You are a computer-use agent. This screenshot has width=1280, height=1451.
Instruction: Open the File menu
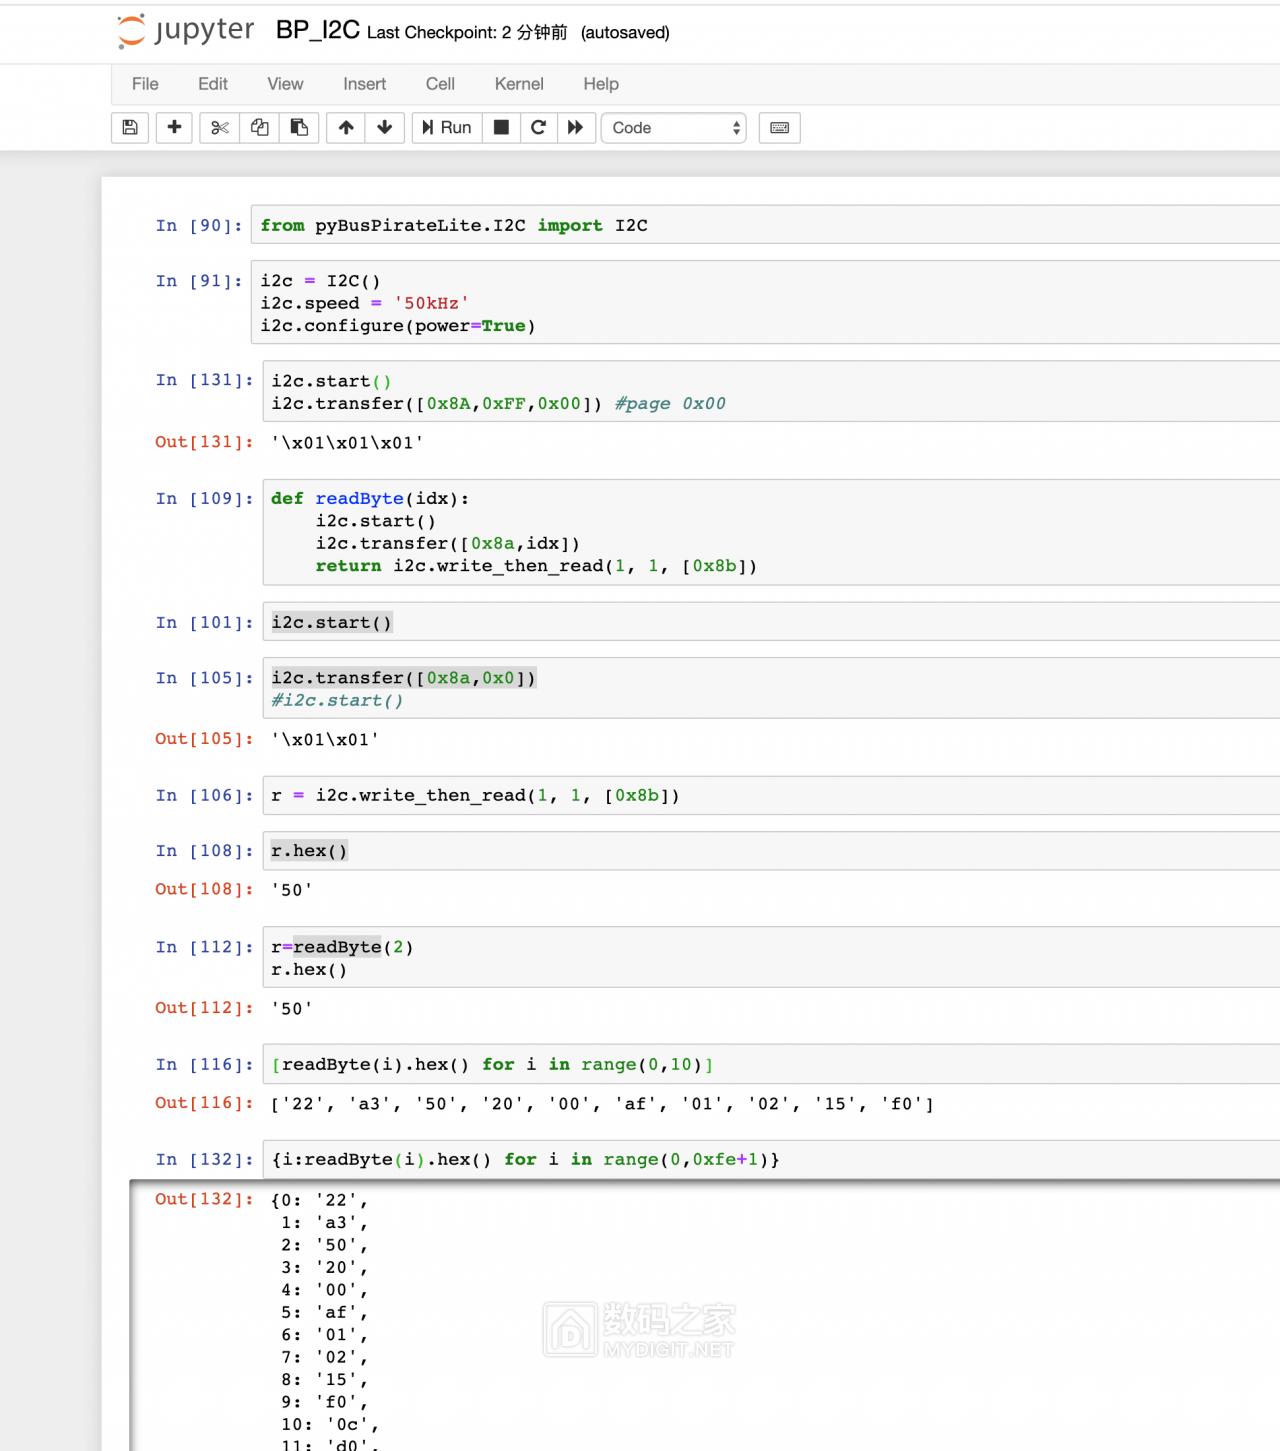tap(145, 84)
